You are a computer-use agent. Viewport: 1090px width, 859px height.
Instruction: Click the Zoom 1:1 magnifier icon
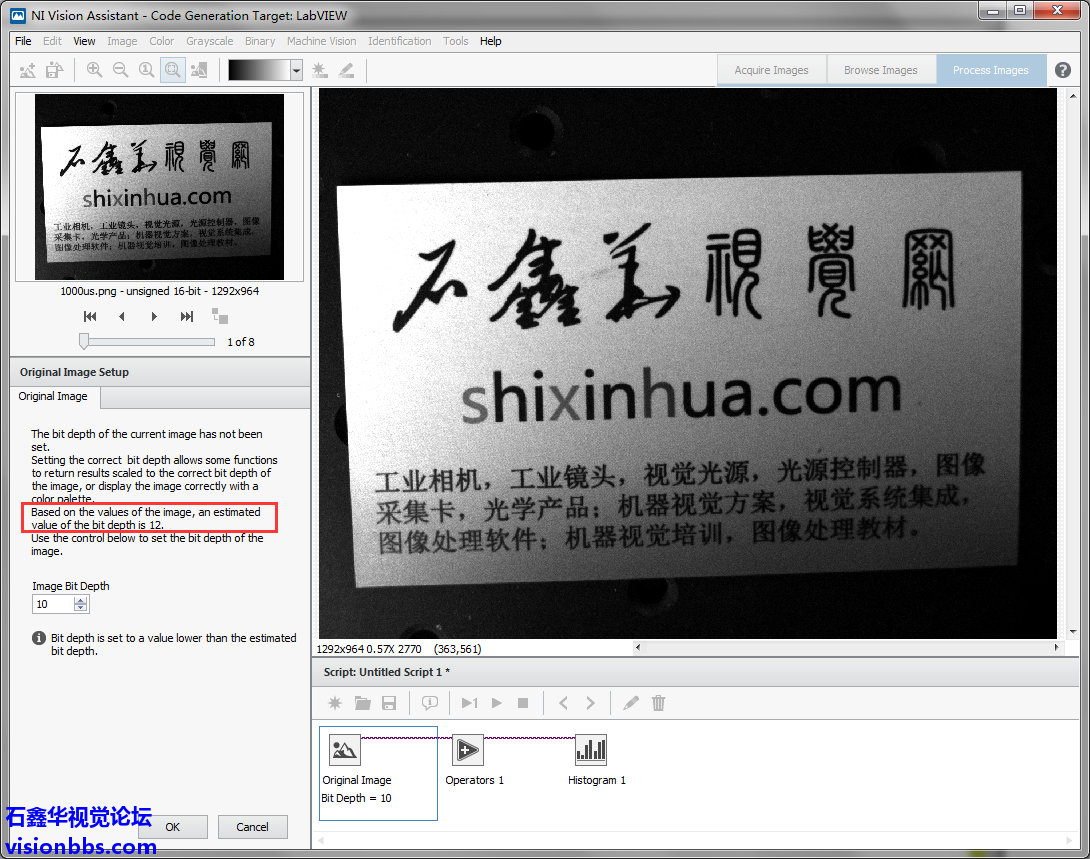(146, 70)
